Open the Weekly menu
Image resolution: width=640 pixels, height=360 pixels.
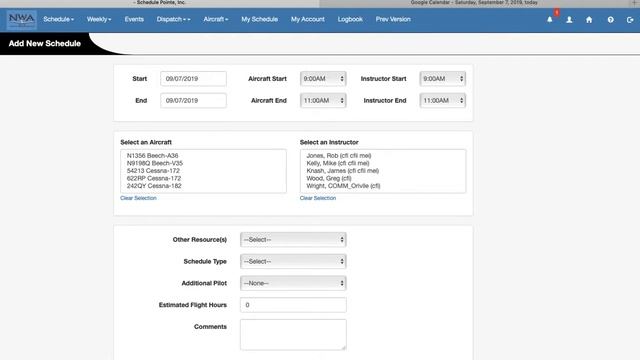click(99, 19)
